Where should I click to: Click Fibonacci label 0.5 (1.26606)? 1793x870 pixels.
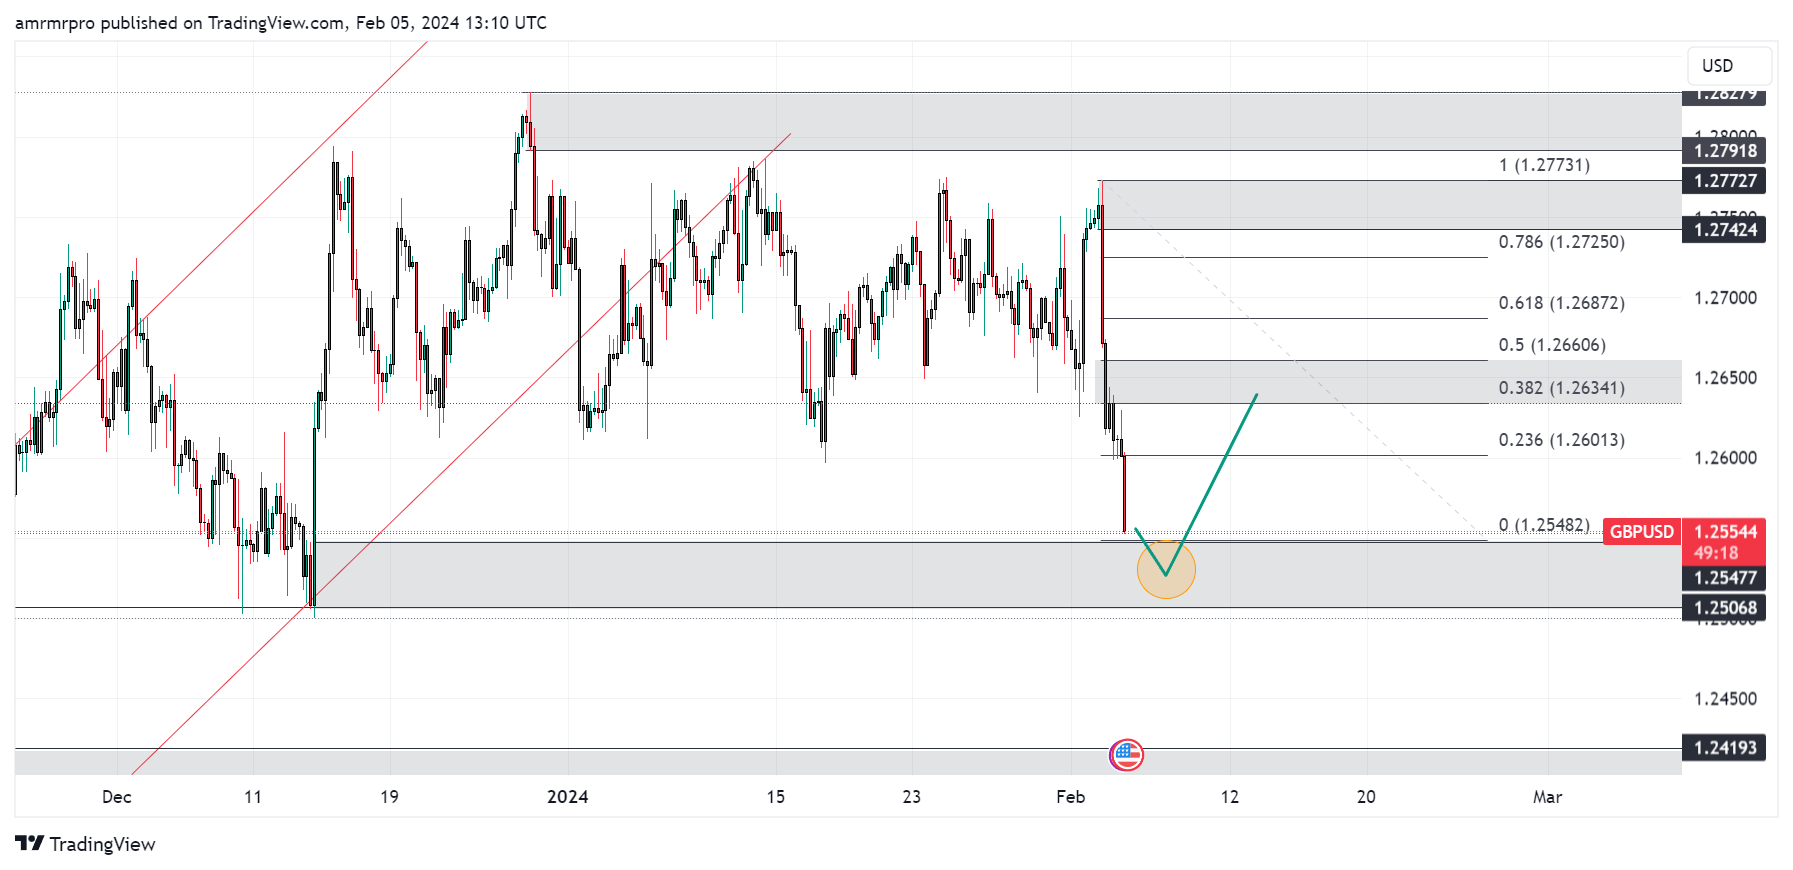(1552, 345)
